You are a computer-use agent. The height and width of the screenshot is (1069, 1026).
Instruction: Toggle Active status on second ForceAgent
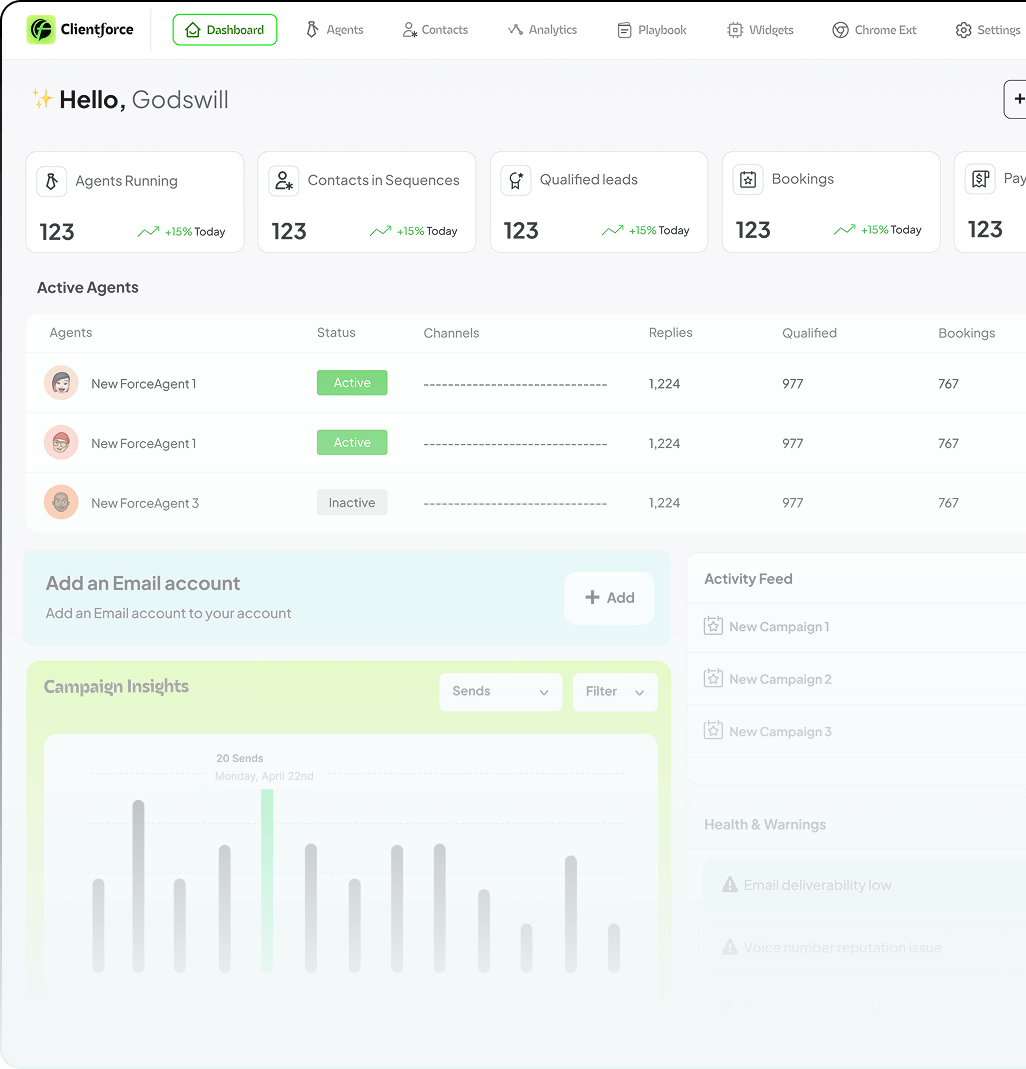(x=351, y=442)
